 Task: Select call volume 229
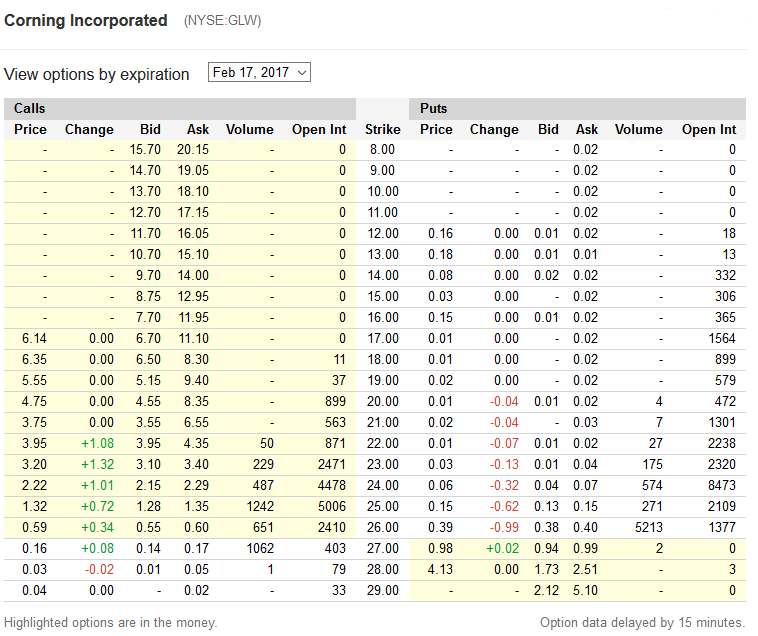263,465
